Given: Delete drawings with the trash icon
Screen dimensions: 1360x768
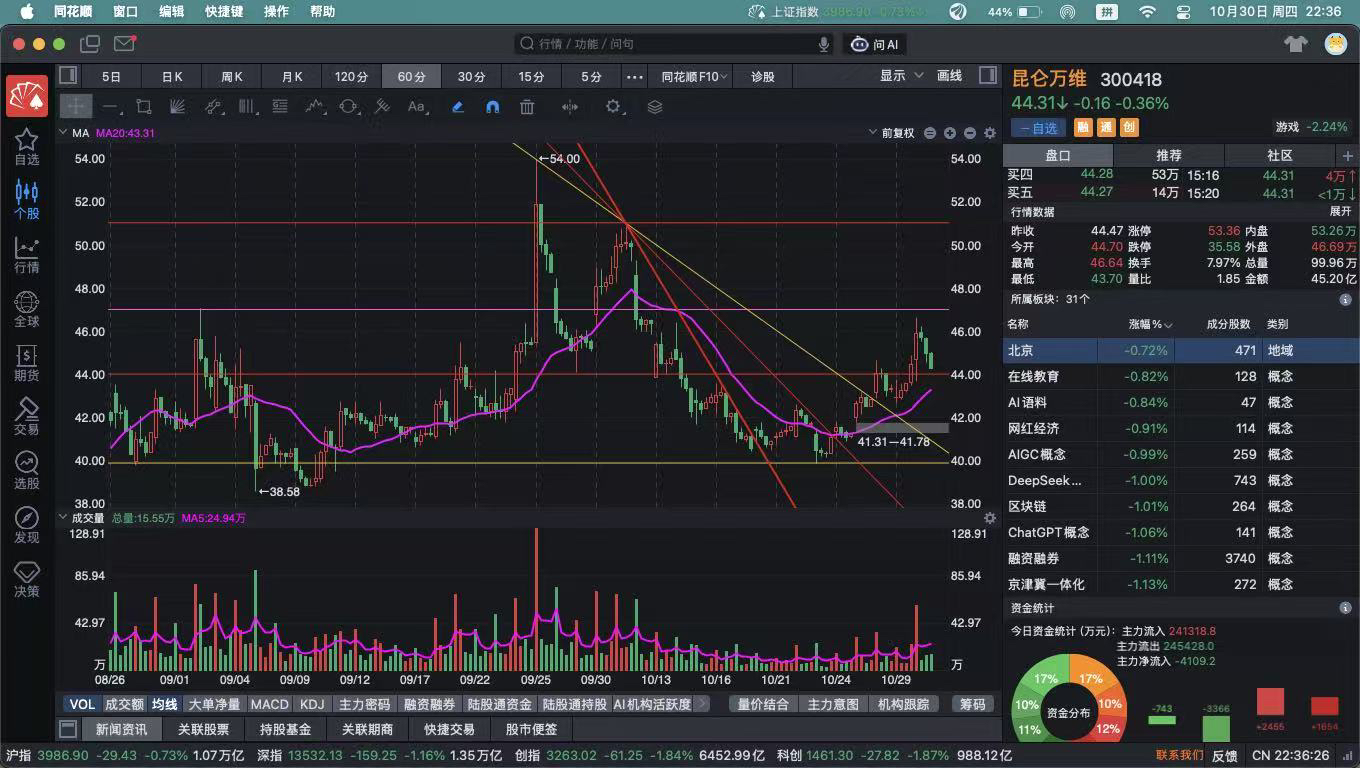Looking at the screenshot, I should tap(527, 107).
